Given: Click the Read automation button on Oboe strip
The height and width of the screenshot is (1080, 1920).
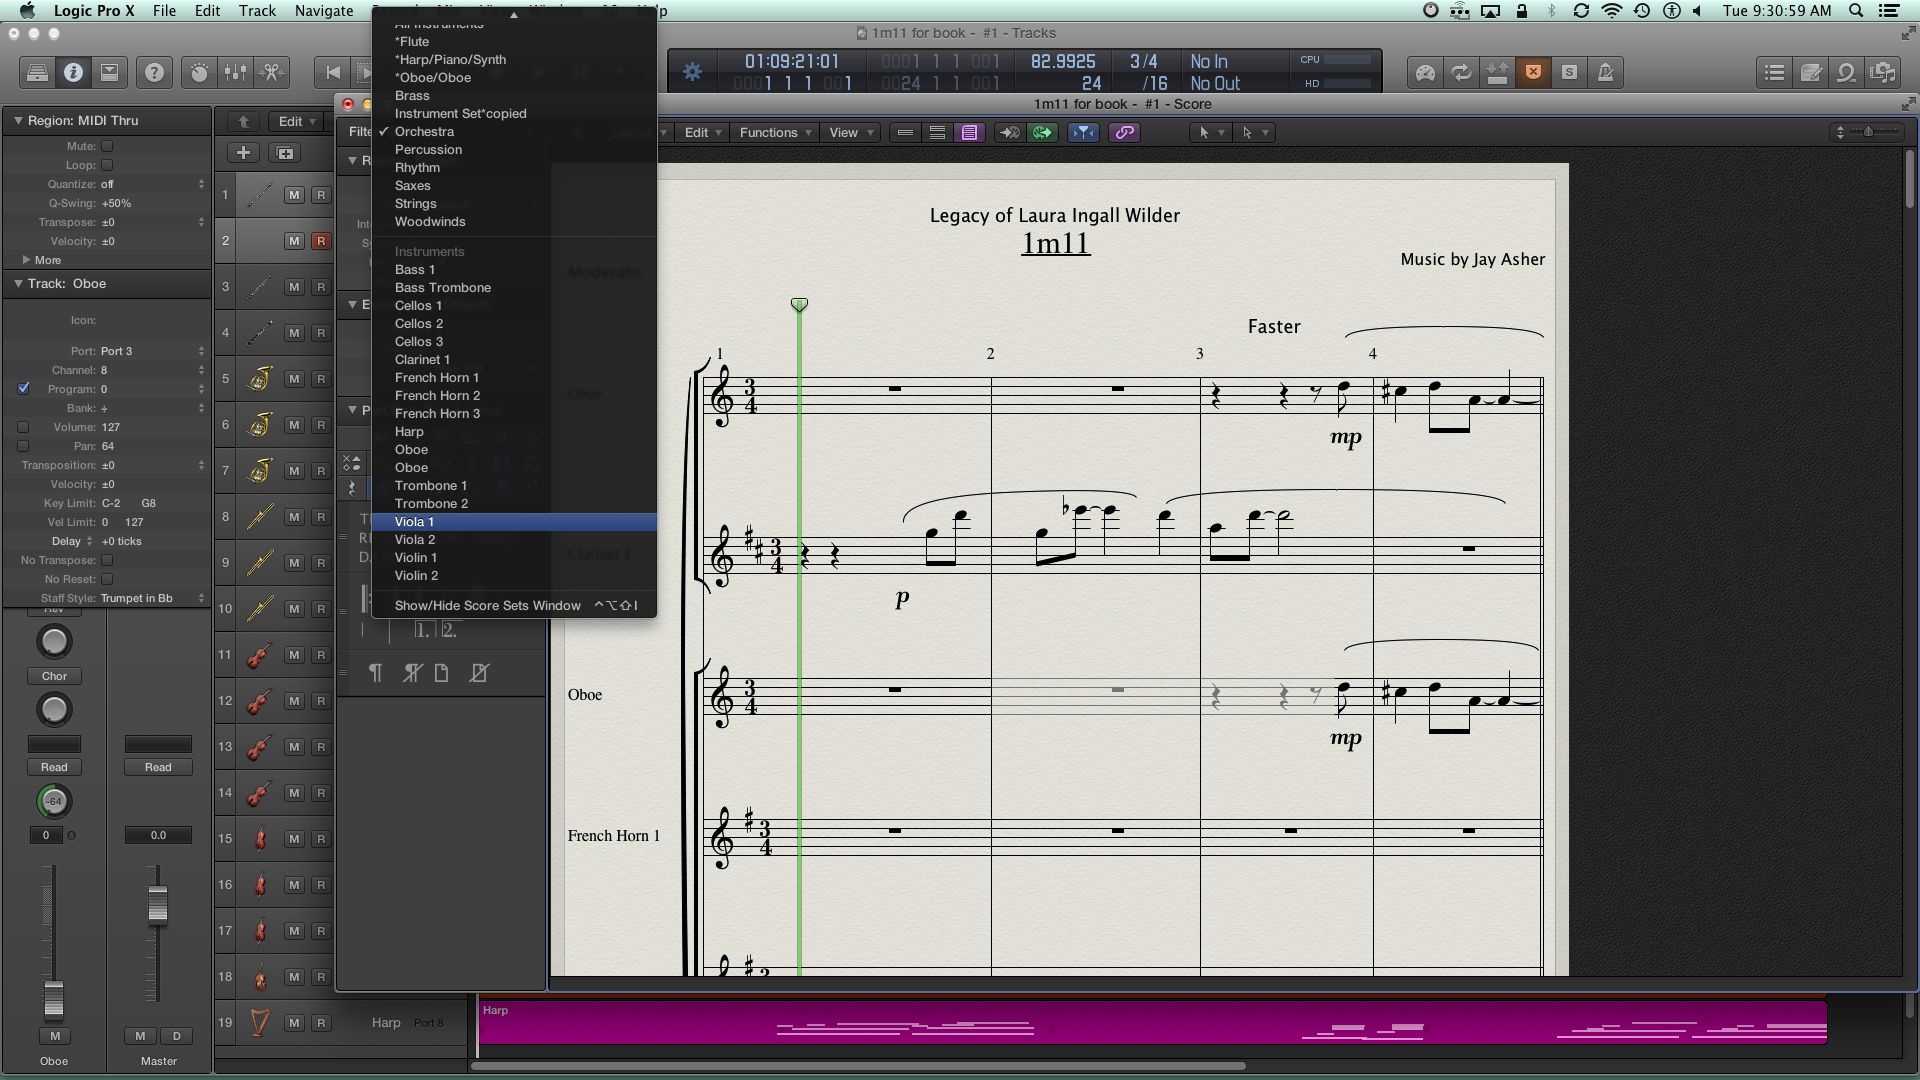Looking at the screenshot, I should [54, 768].
